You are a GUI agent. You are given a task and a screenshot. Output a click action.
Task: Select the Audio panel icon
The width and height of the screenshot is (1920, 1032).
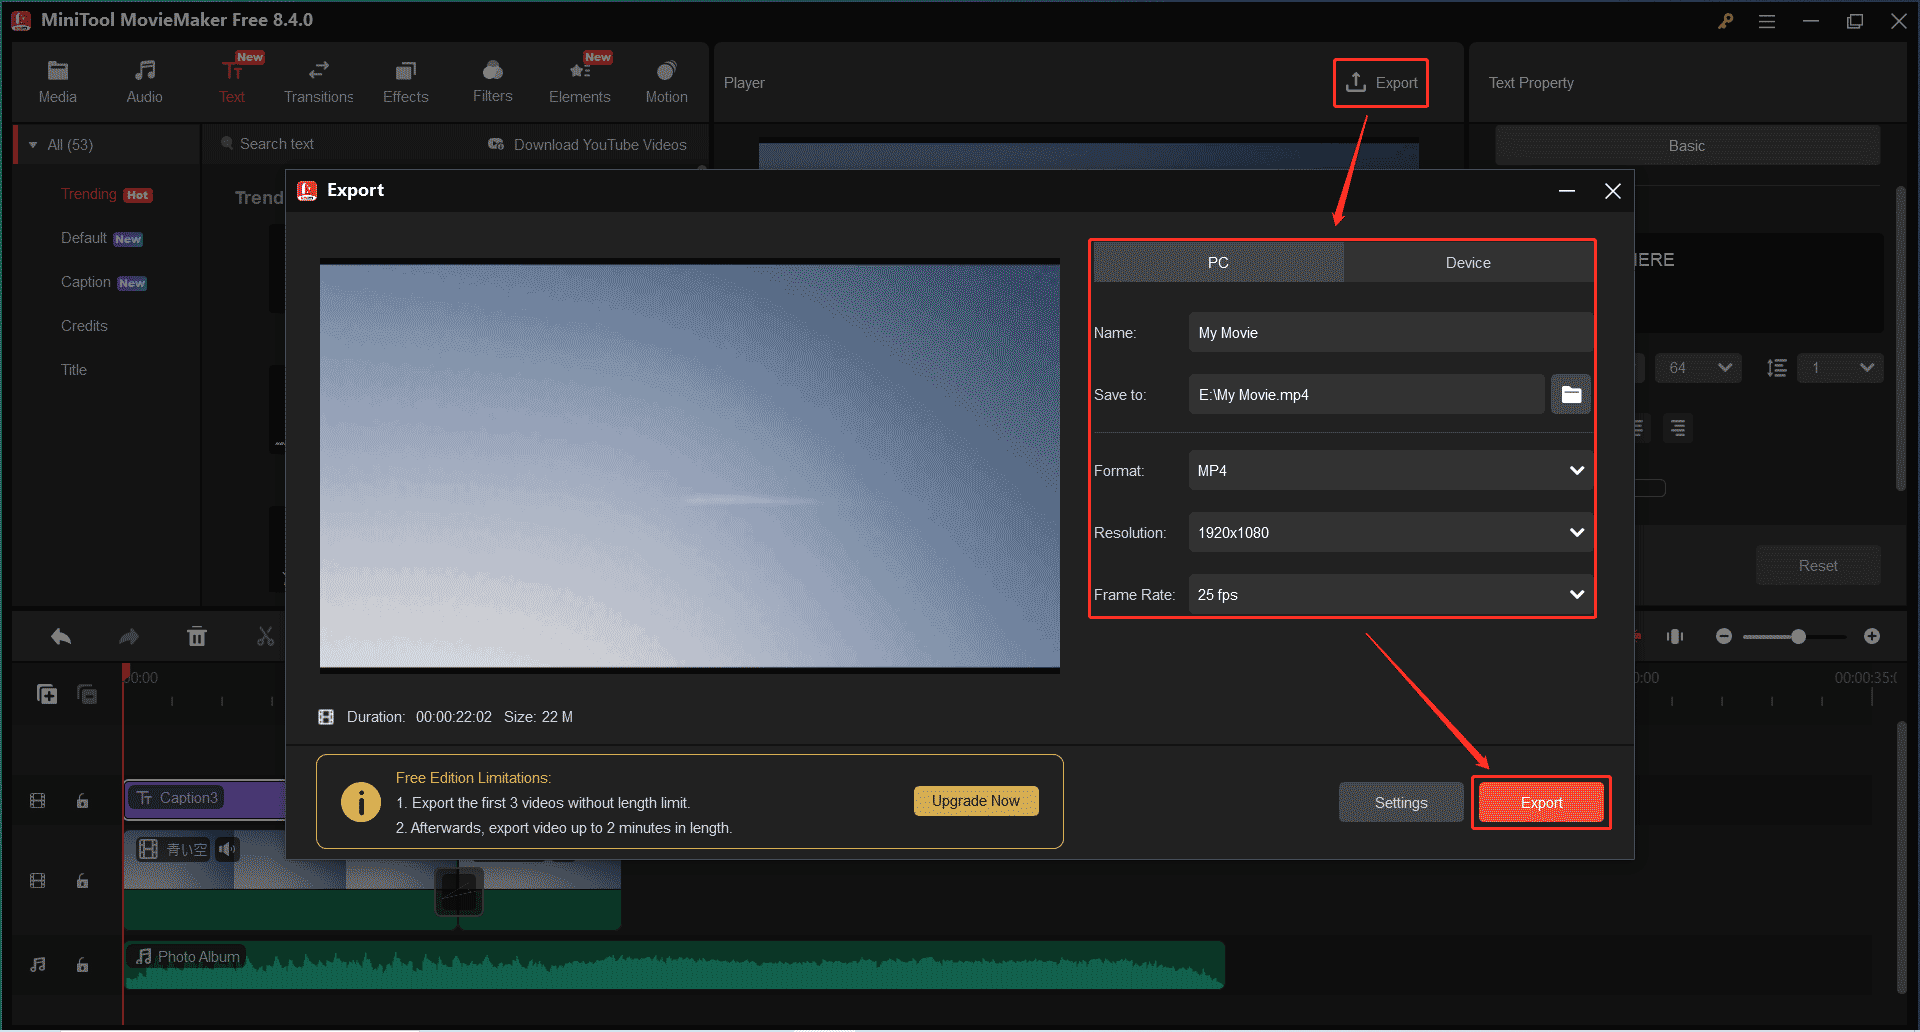[x=144, y=80]
